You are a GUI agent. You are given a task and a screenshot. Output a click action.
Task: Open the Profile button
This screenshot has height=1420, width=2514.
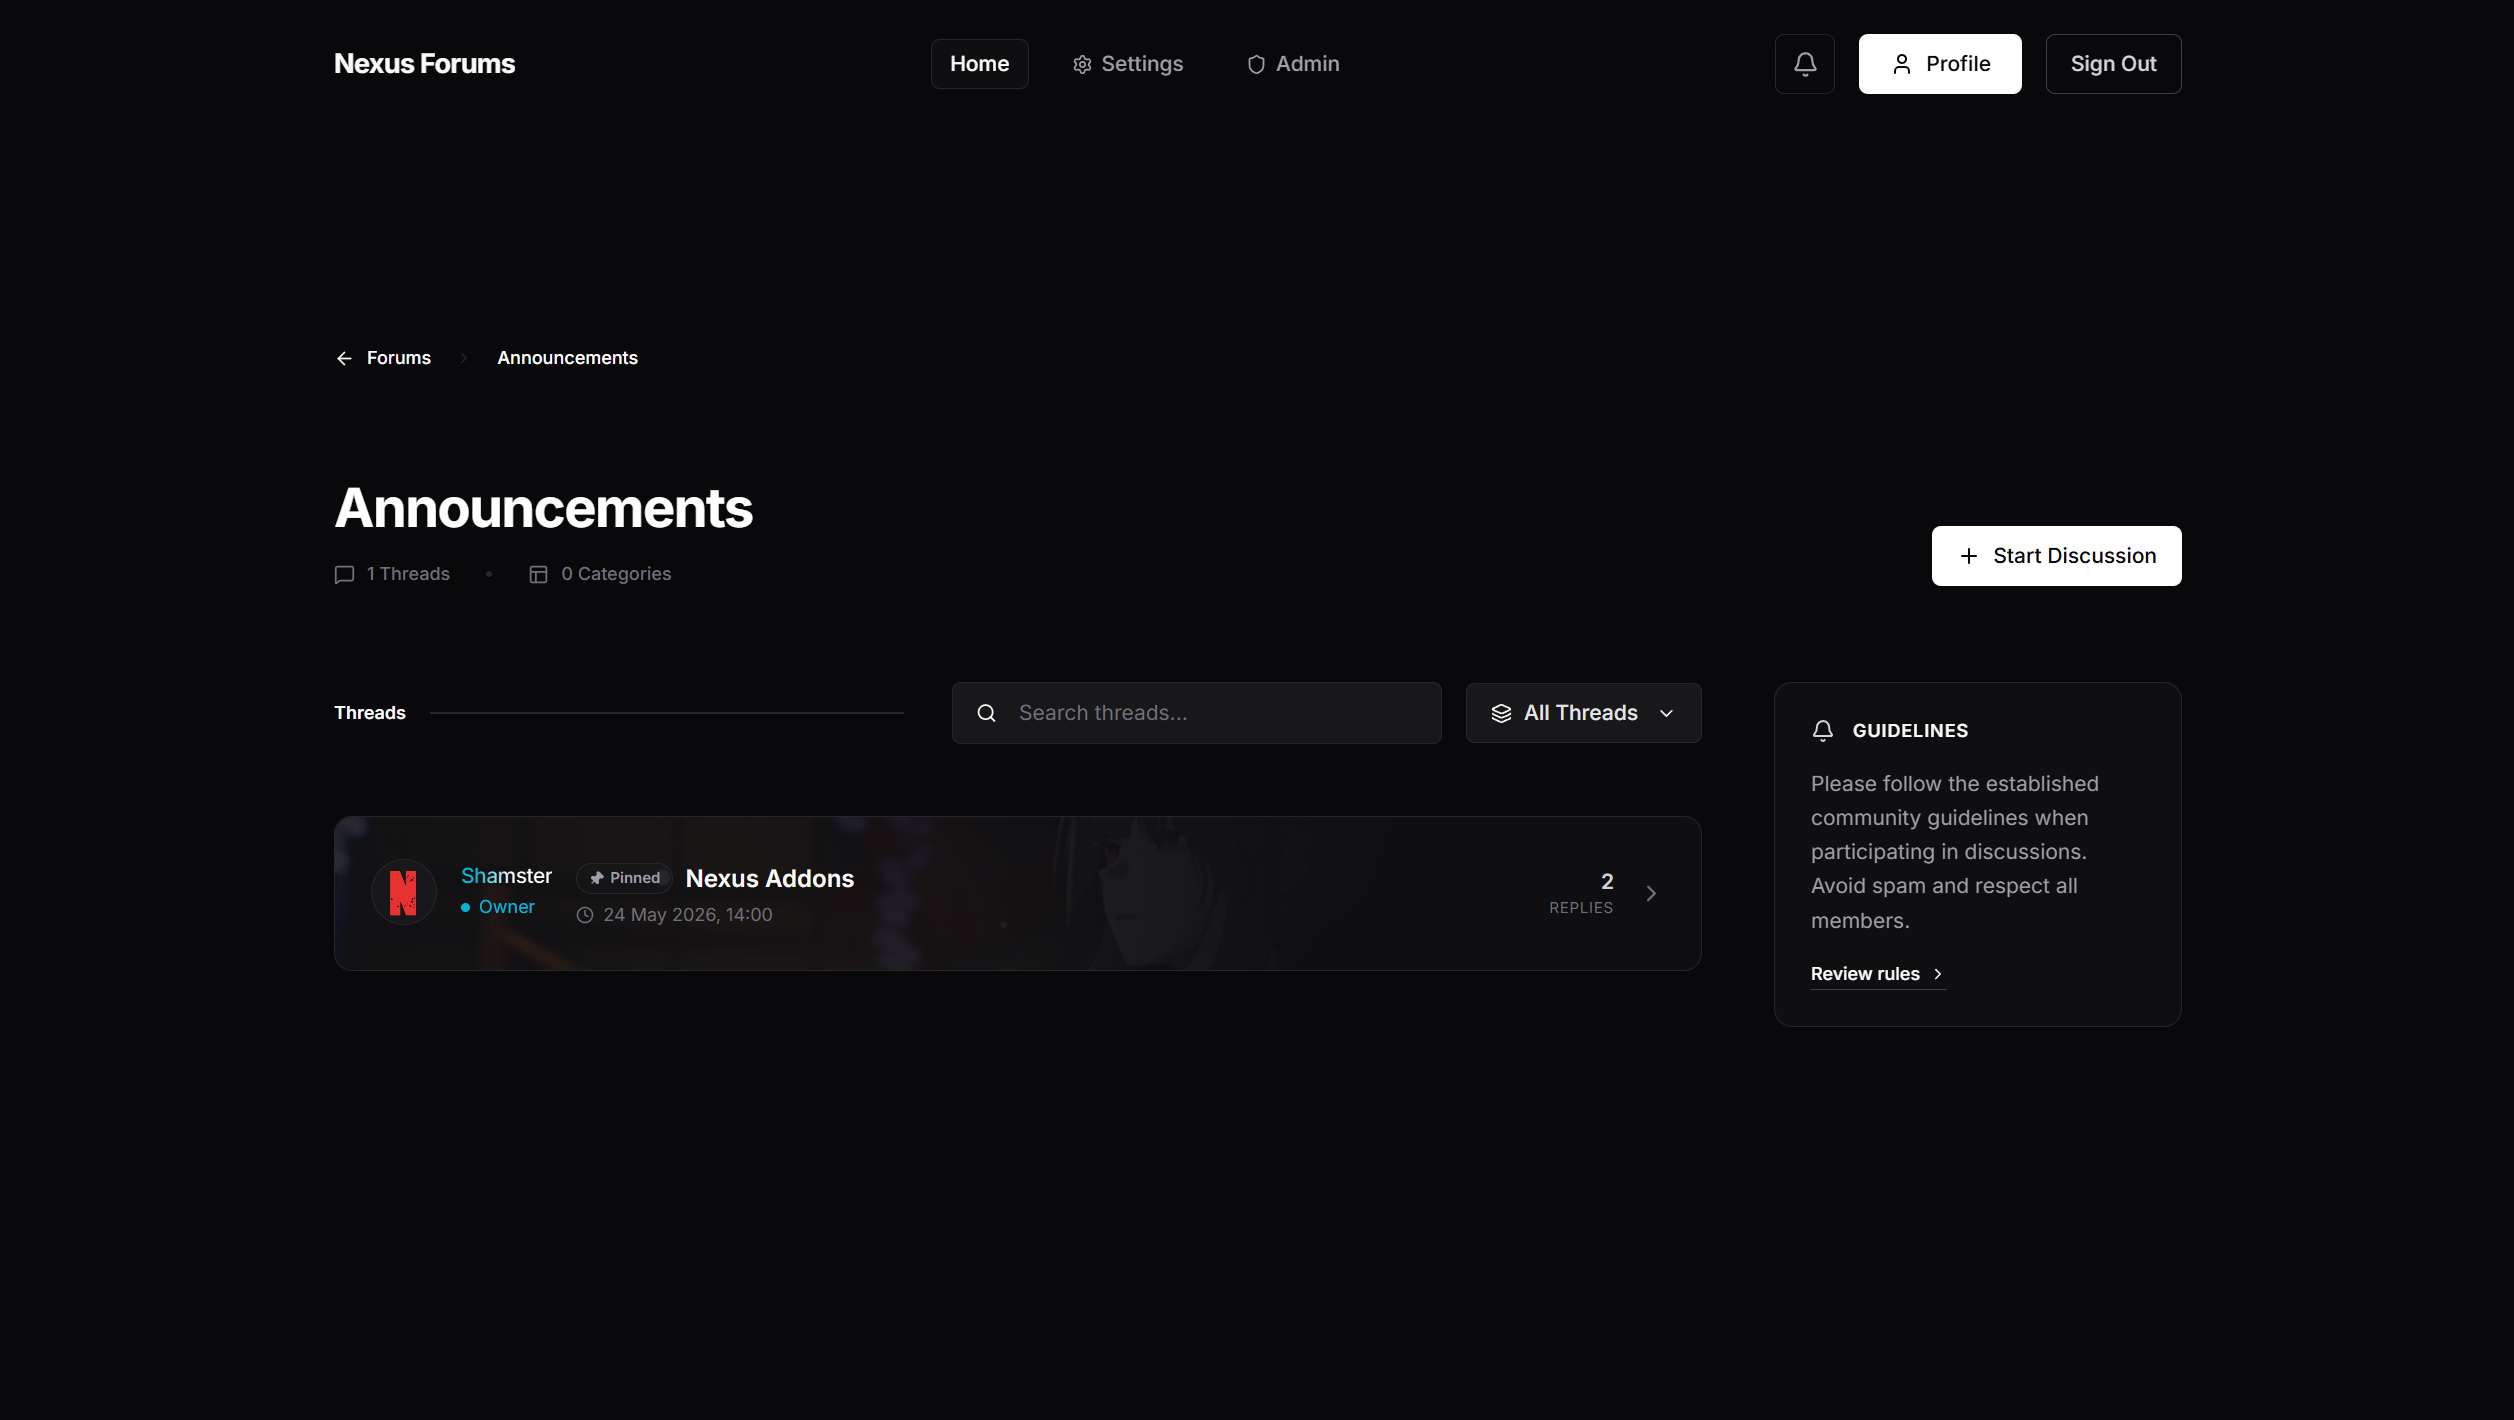pos(1939,64)
